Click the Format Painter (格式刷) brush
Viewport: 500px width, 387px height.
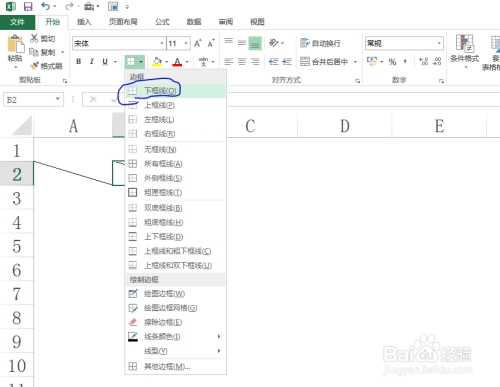[x=34, y=66]
